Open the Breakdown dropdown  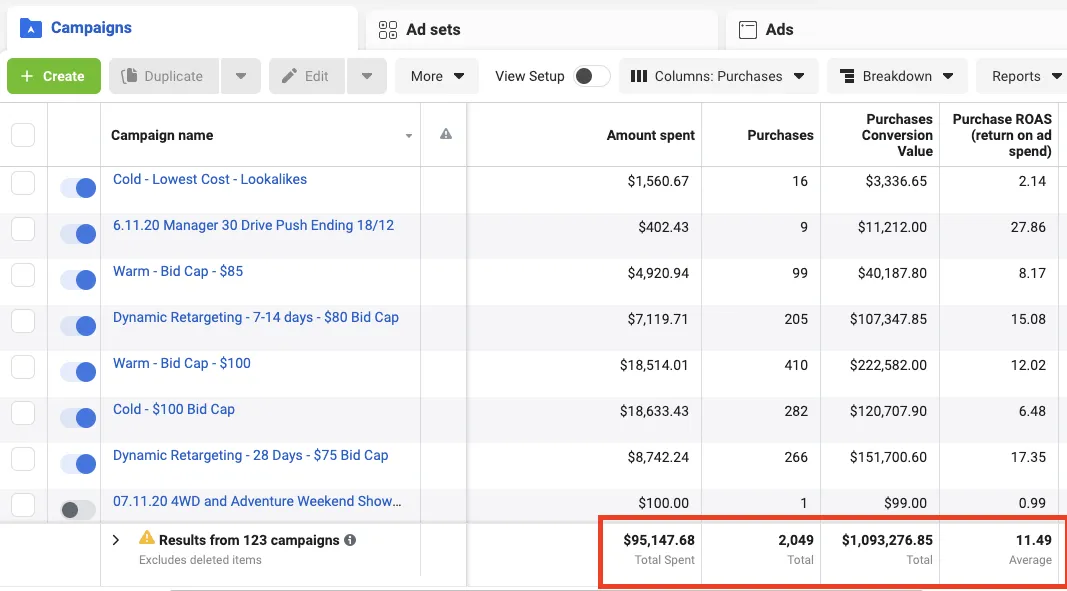tap(897, 76)
